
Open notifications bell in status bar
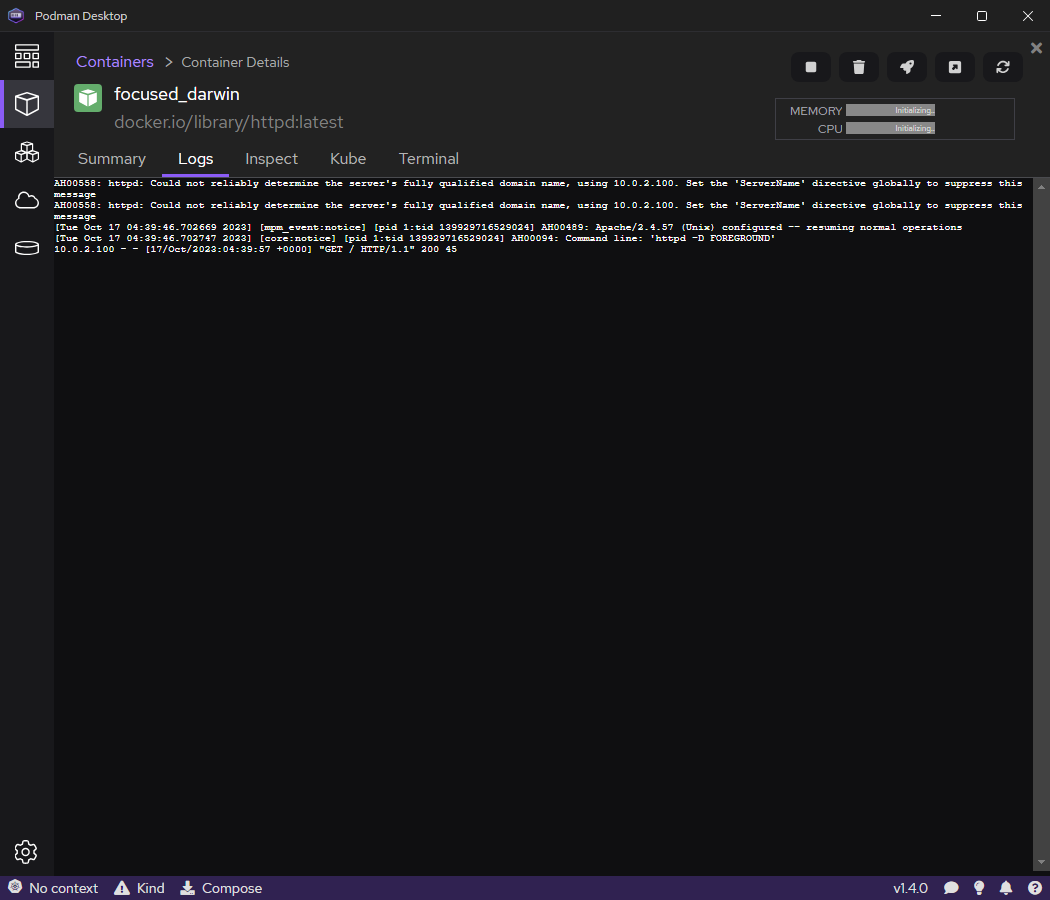click(1006, 888)
